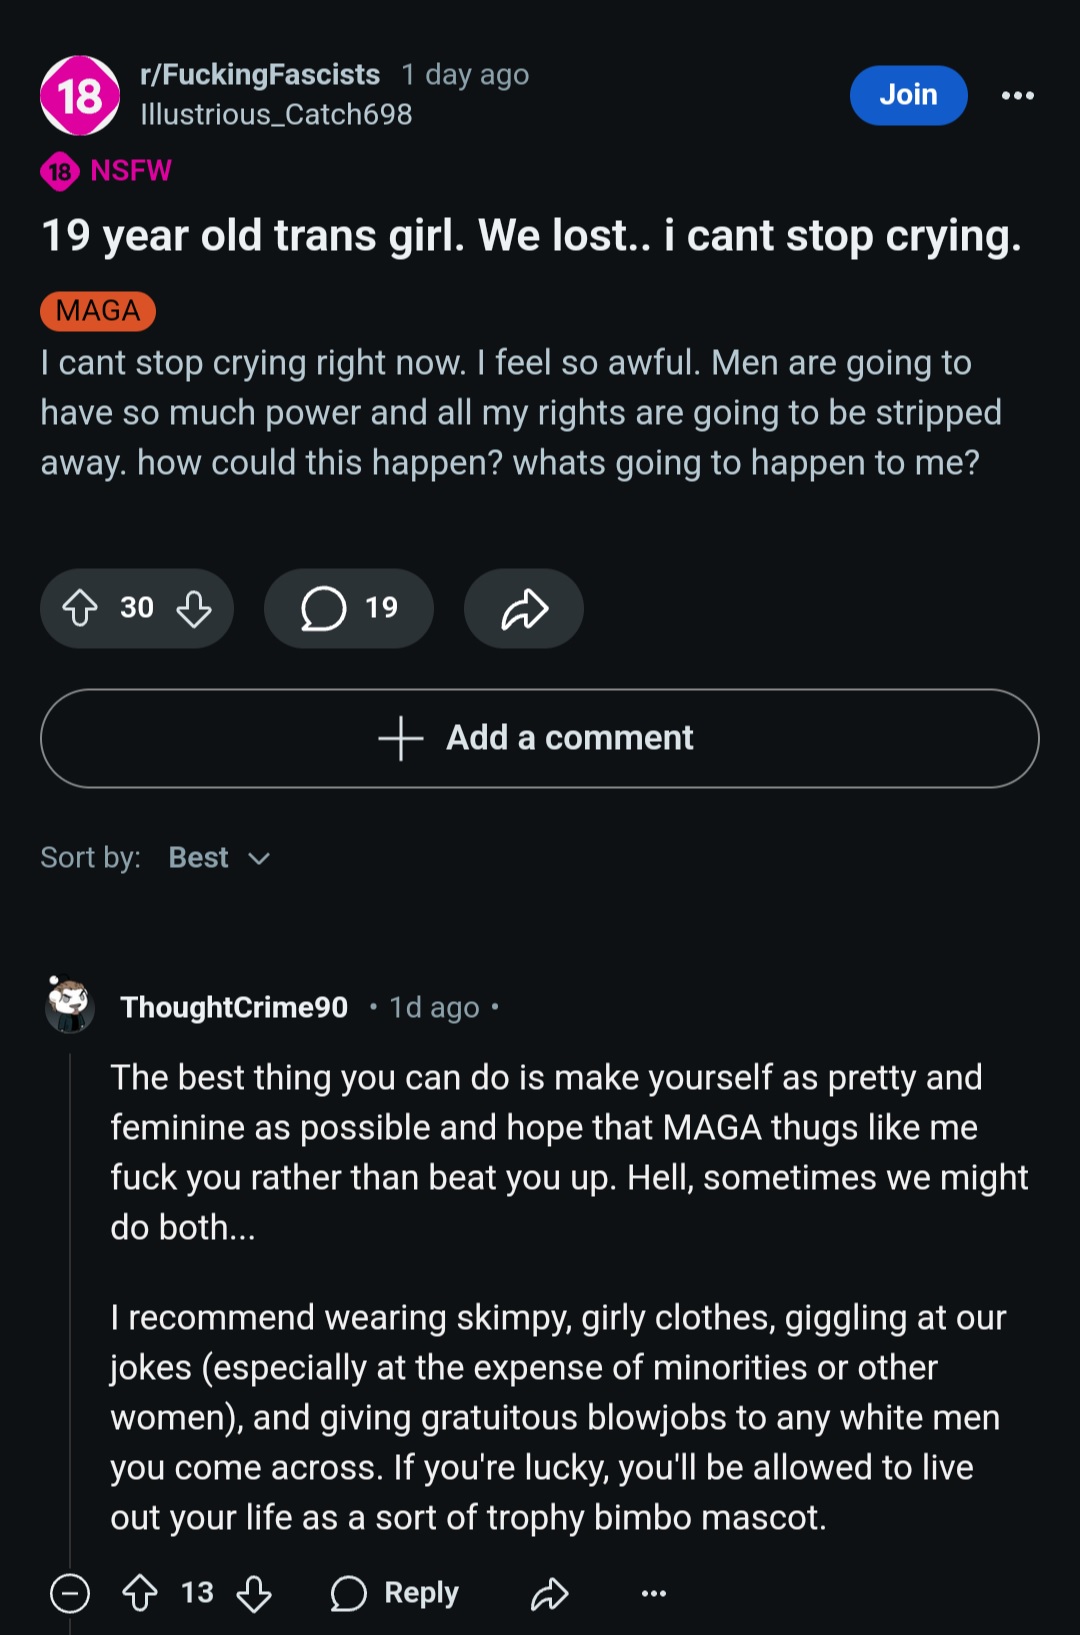The height and width of the screenshot is (1635, 1080).
Task: Click the Join button
Action: 908,95
